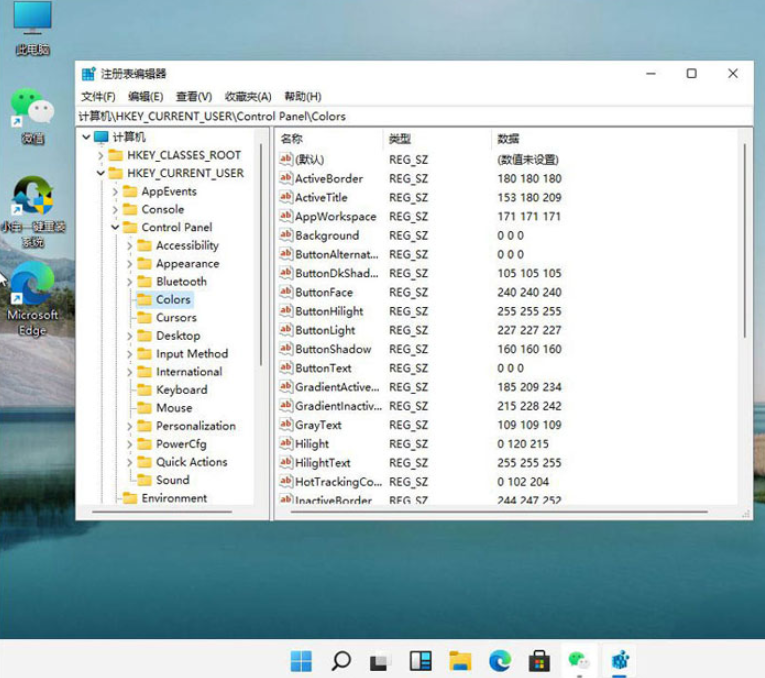
Task: Open File Explorer from the taskbar
Action: coord(460,660)
